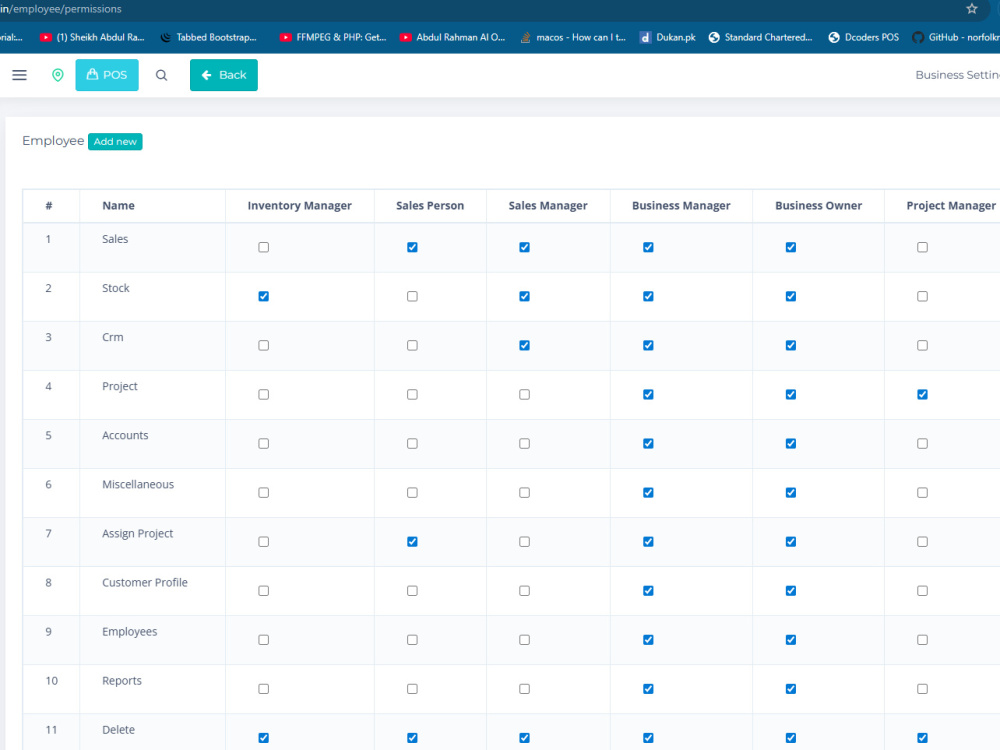The height and width of the screenshot is (750, 1000).
Task: Uncheck Crm for Business Owner
Action: [791, 346]
